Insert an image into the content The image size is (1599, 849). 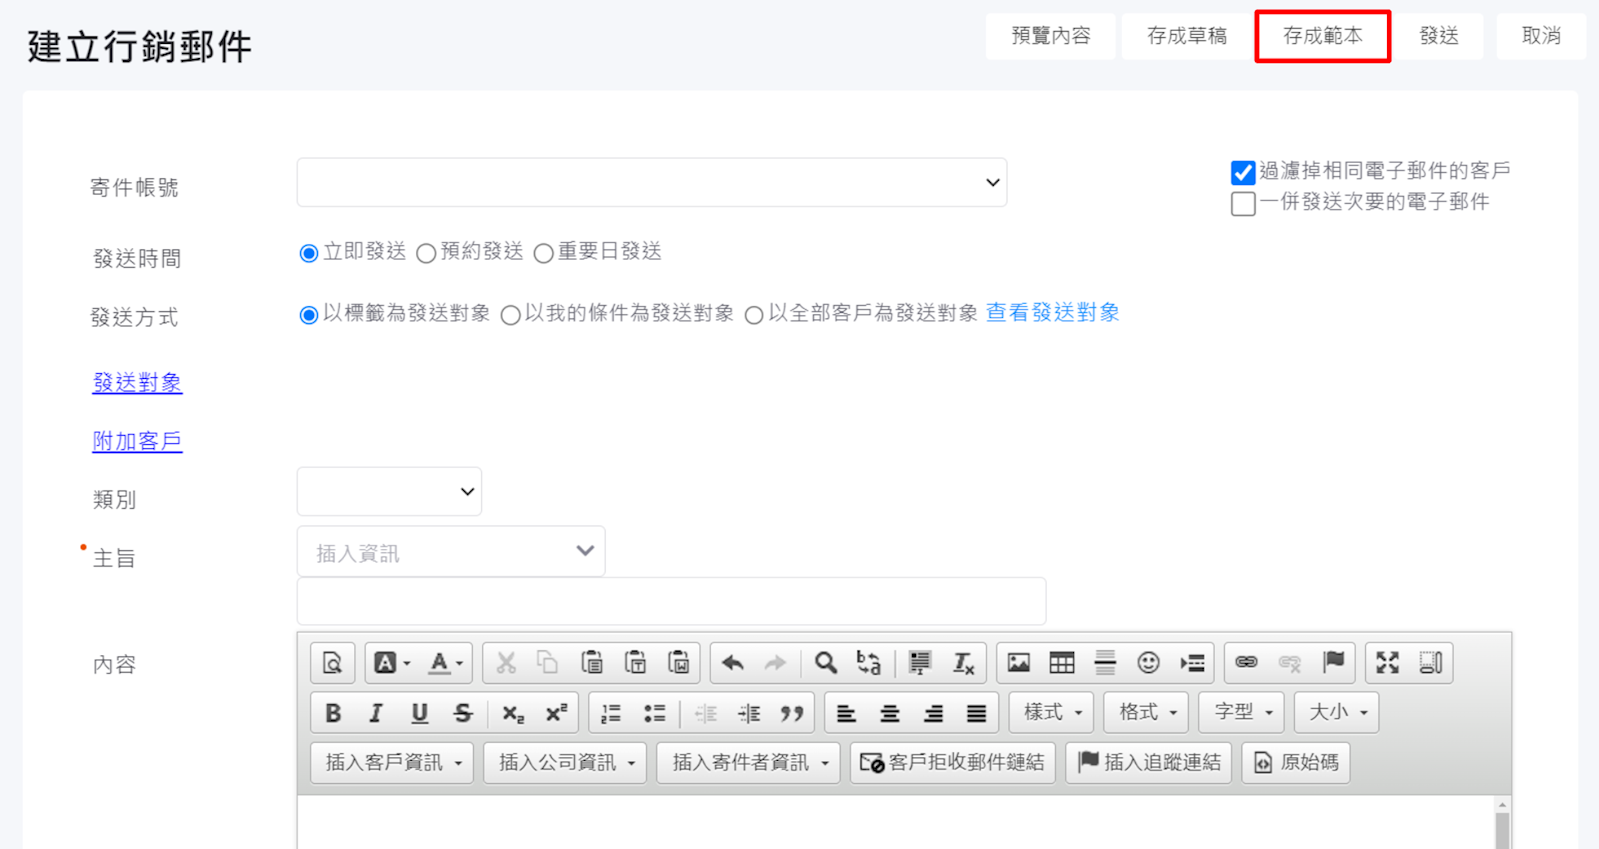[1018, 663]
